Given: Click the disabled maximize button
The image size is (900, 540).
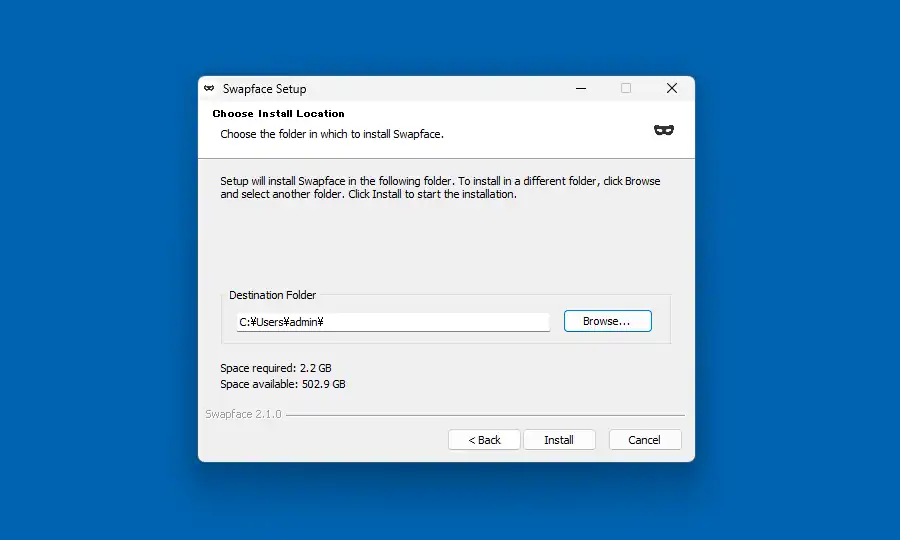Looking at the screenshot, I should (x=626, y=88).
